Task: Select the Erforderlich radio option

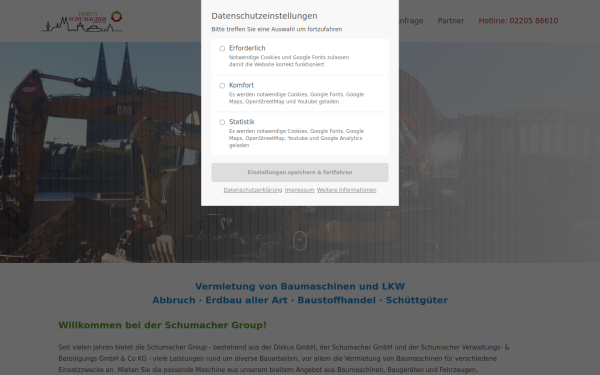Action: 222,49
